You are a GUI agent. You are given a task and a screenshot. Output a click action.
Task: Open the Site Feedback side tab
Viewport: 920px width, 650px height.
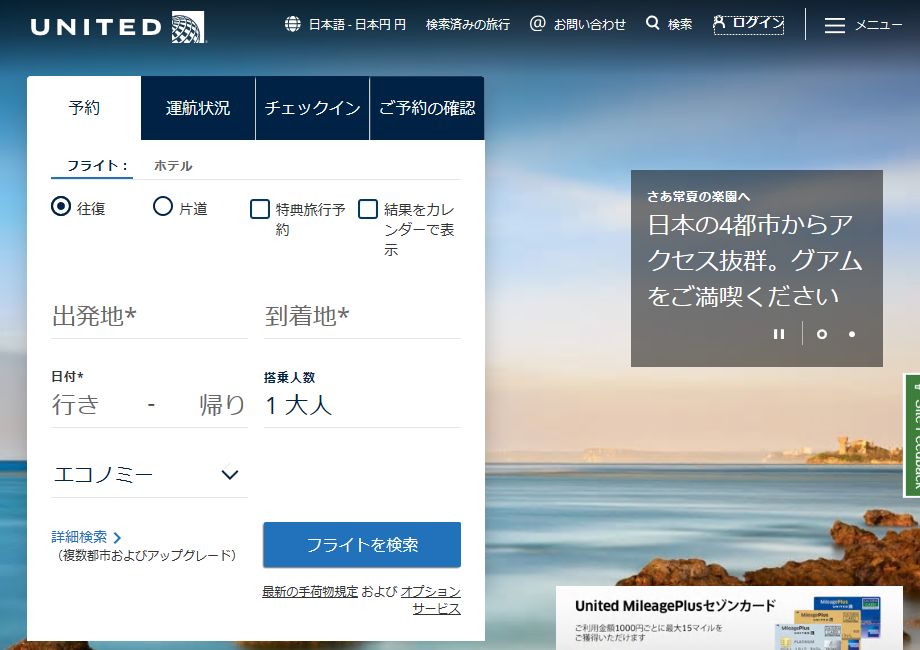point(912,435)
